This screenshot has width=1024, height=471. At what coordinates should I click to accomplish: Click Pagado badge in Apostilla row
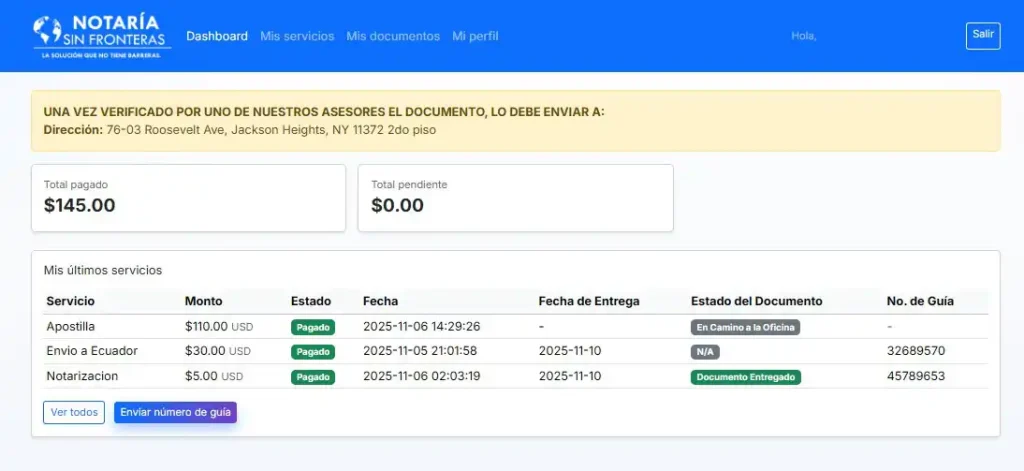point(313,327)
